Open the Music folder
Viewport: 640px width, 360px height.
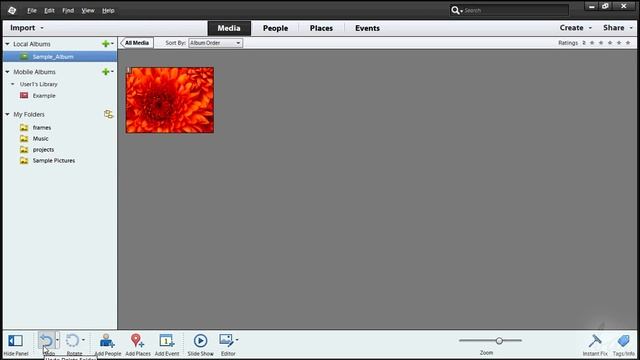[40, 139]
